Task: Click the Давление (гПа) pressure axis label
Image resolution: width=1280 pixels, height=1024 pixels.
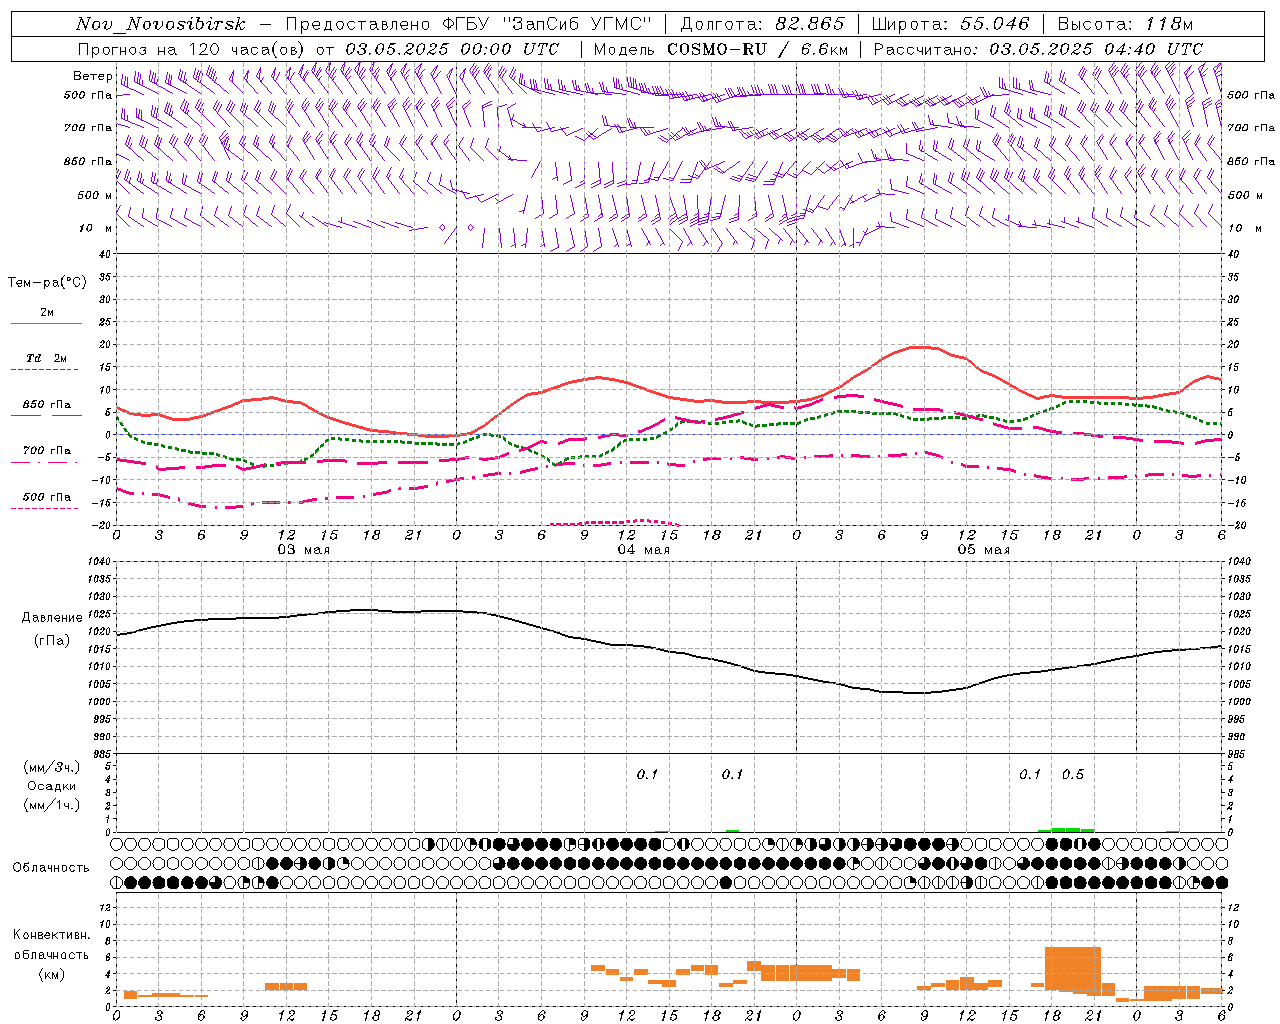Action: point(50,629)
